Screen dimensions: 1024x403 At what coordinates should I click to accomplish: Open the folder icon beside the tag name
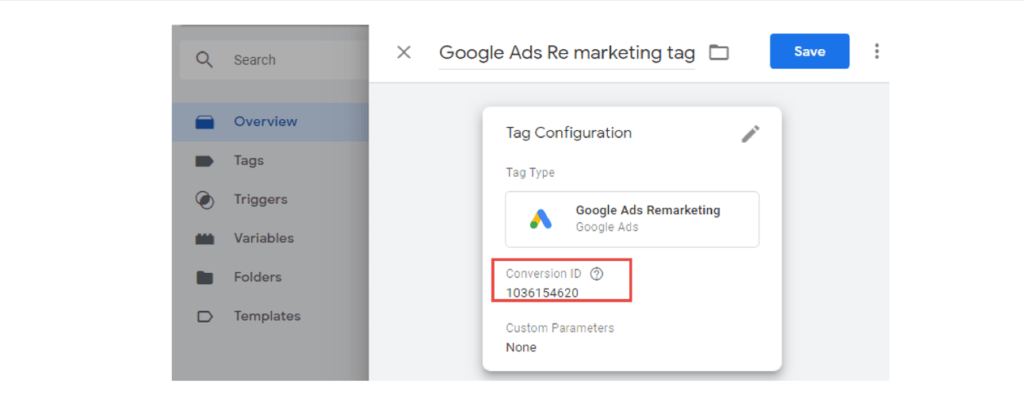[x=719, y=52]
